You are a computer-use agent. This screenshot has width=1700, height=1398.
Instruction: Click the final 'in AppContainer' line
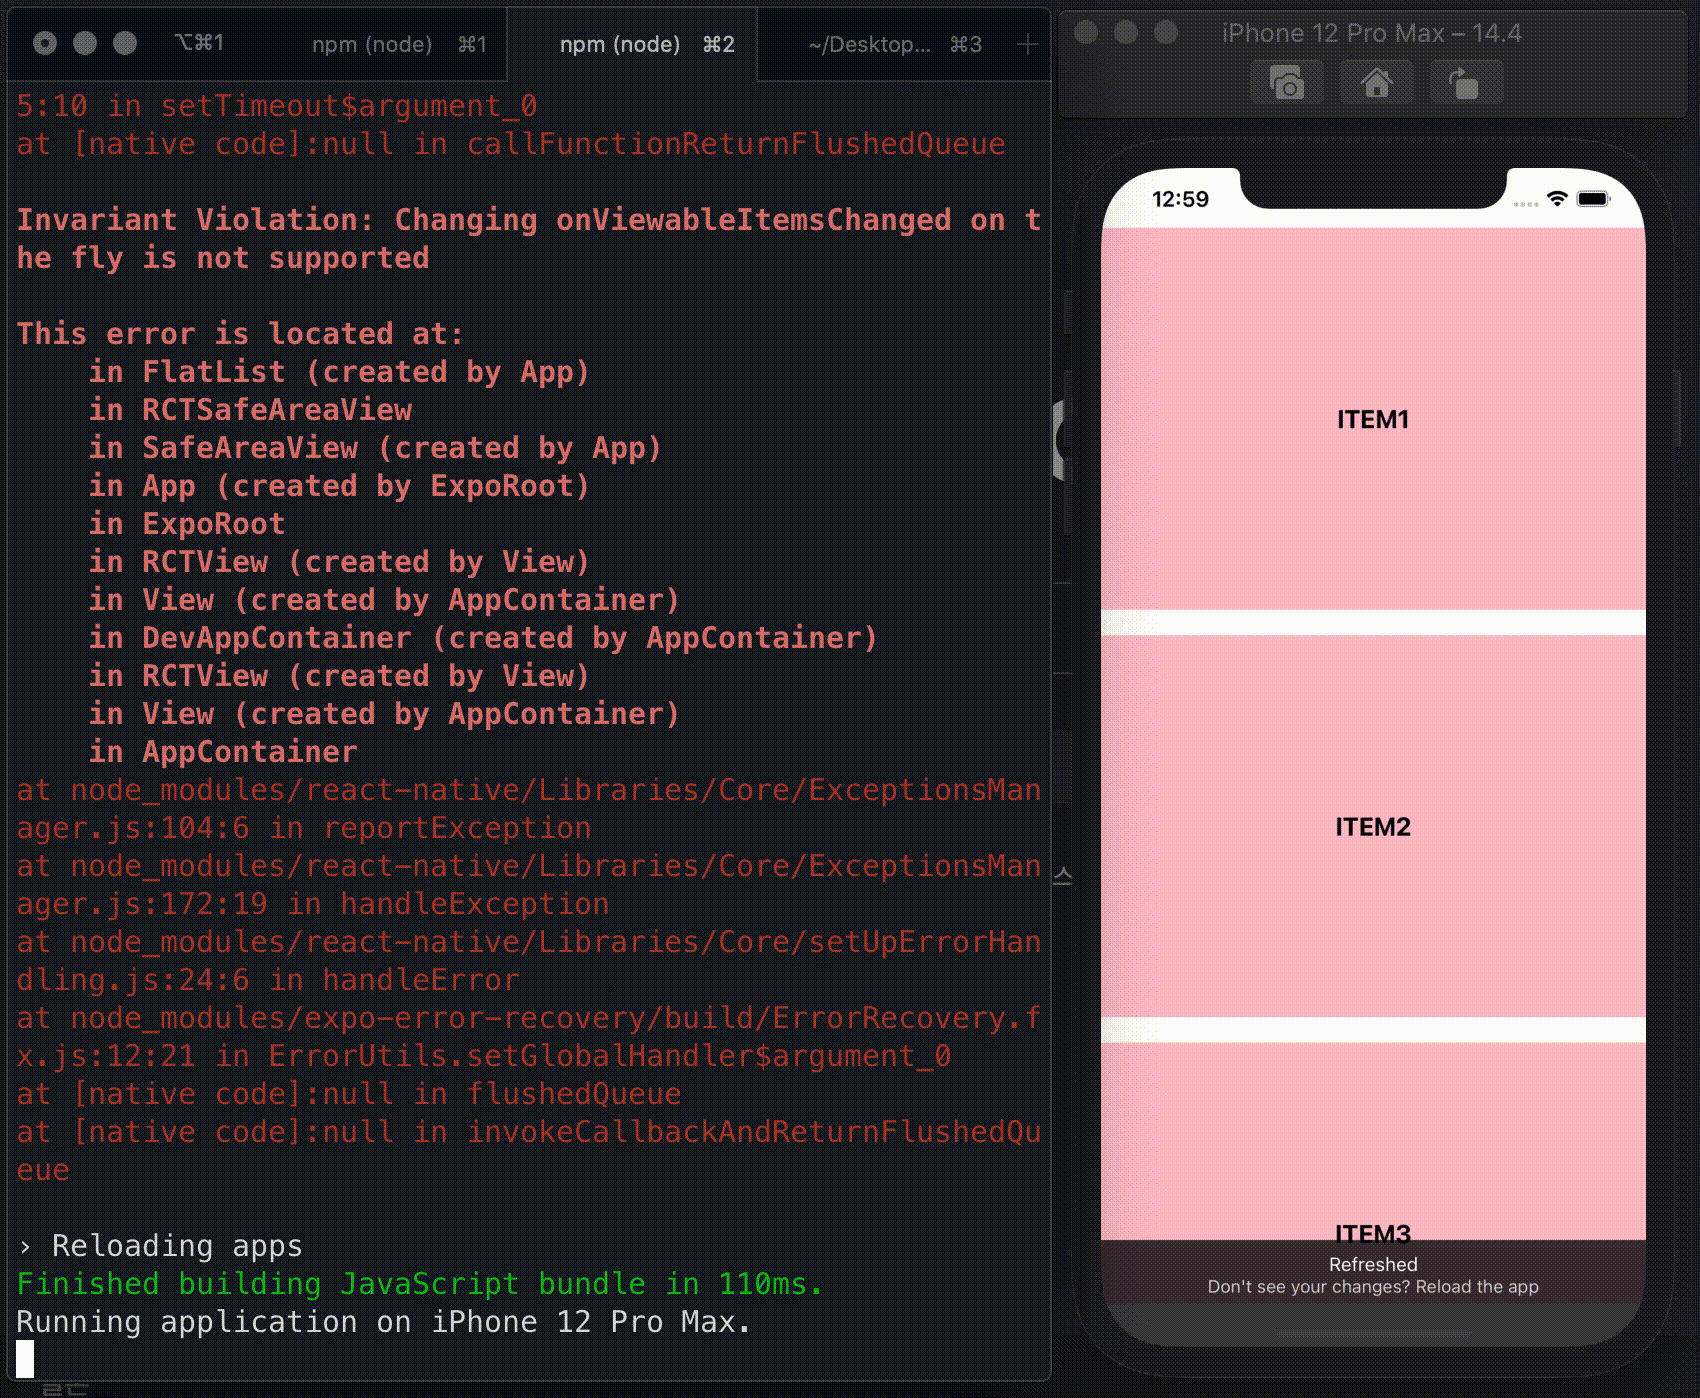coord(223,751)
